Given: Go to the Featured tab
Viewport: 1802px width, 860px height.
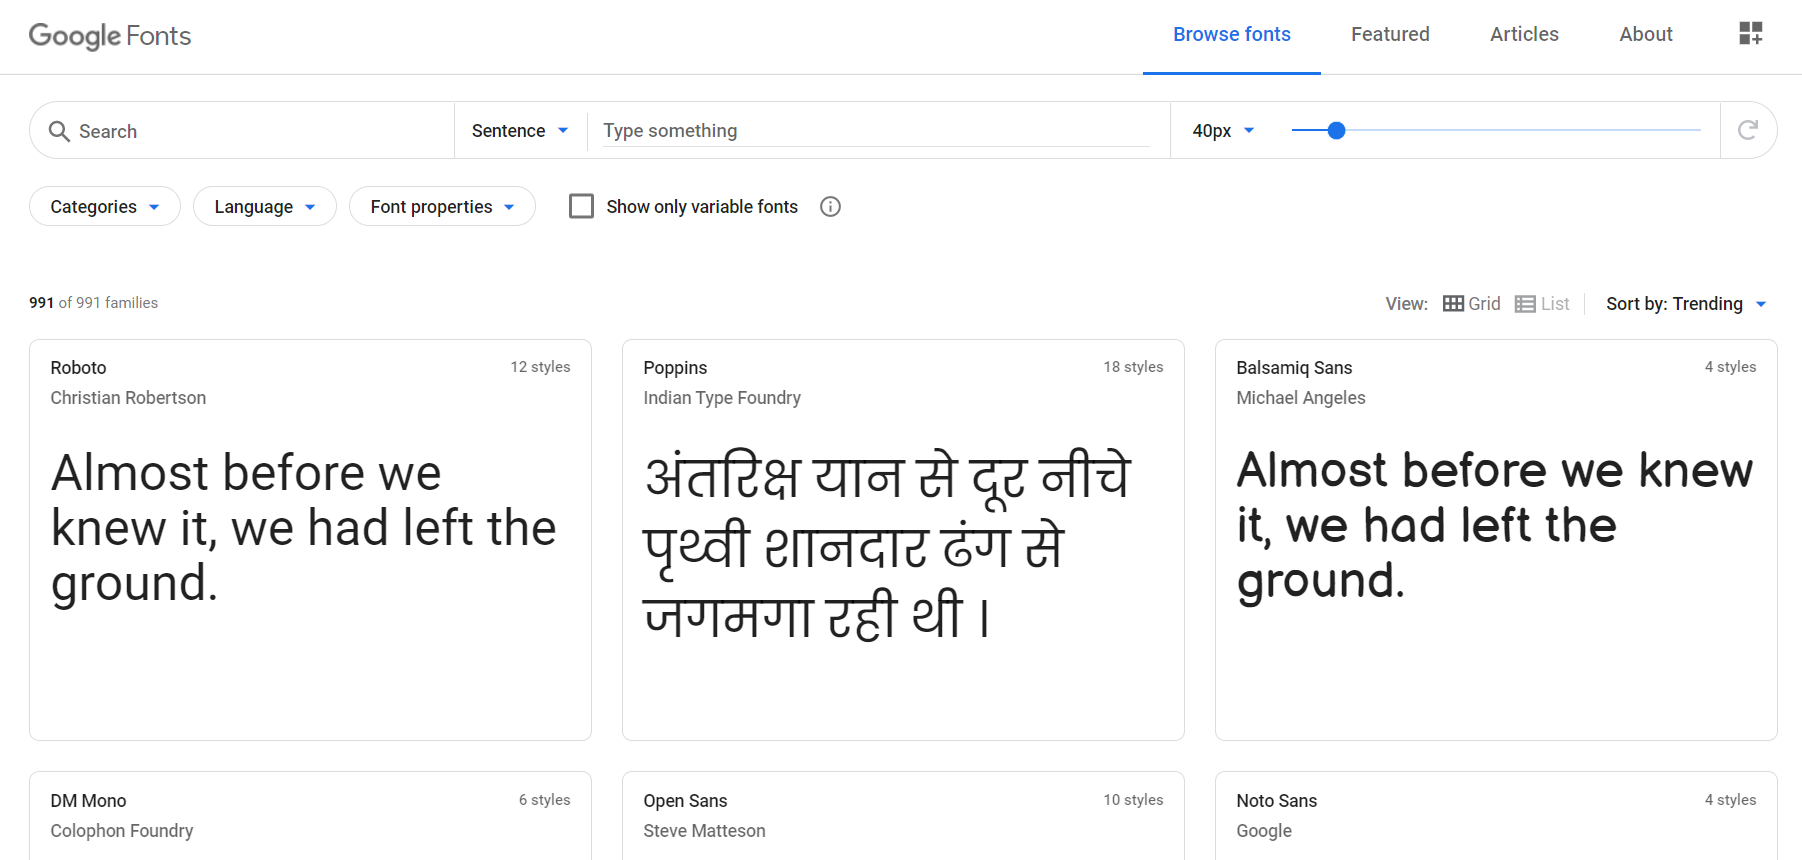Looking at the screenshot, I should click(x=1390, y=35).
